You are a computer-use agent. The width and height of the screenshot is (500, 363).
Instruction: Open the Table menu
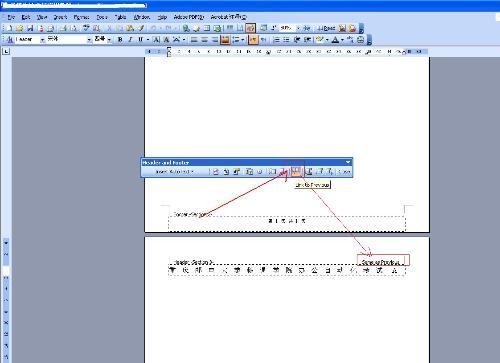pyautogui.click(x=120, y=17)
